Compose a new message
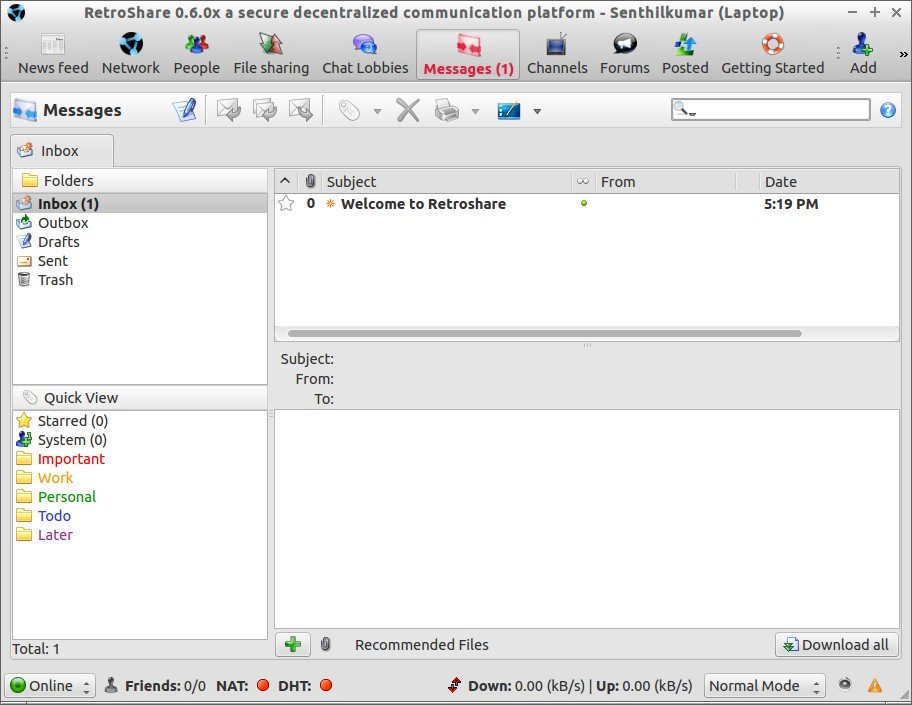The height and width of the screenshot is (705, 912). click(x=185, y=109)
